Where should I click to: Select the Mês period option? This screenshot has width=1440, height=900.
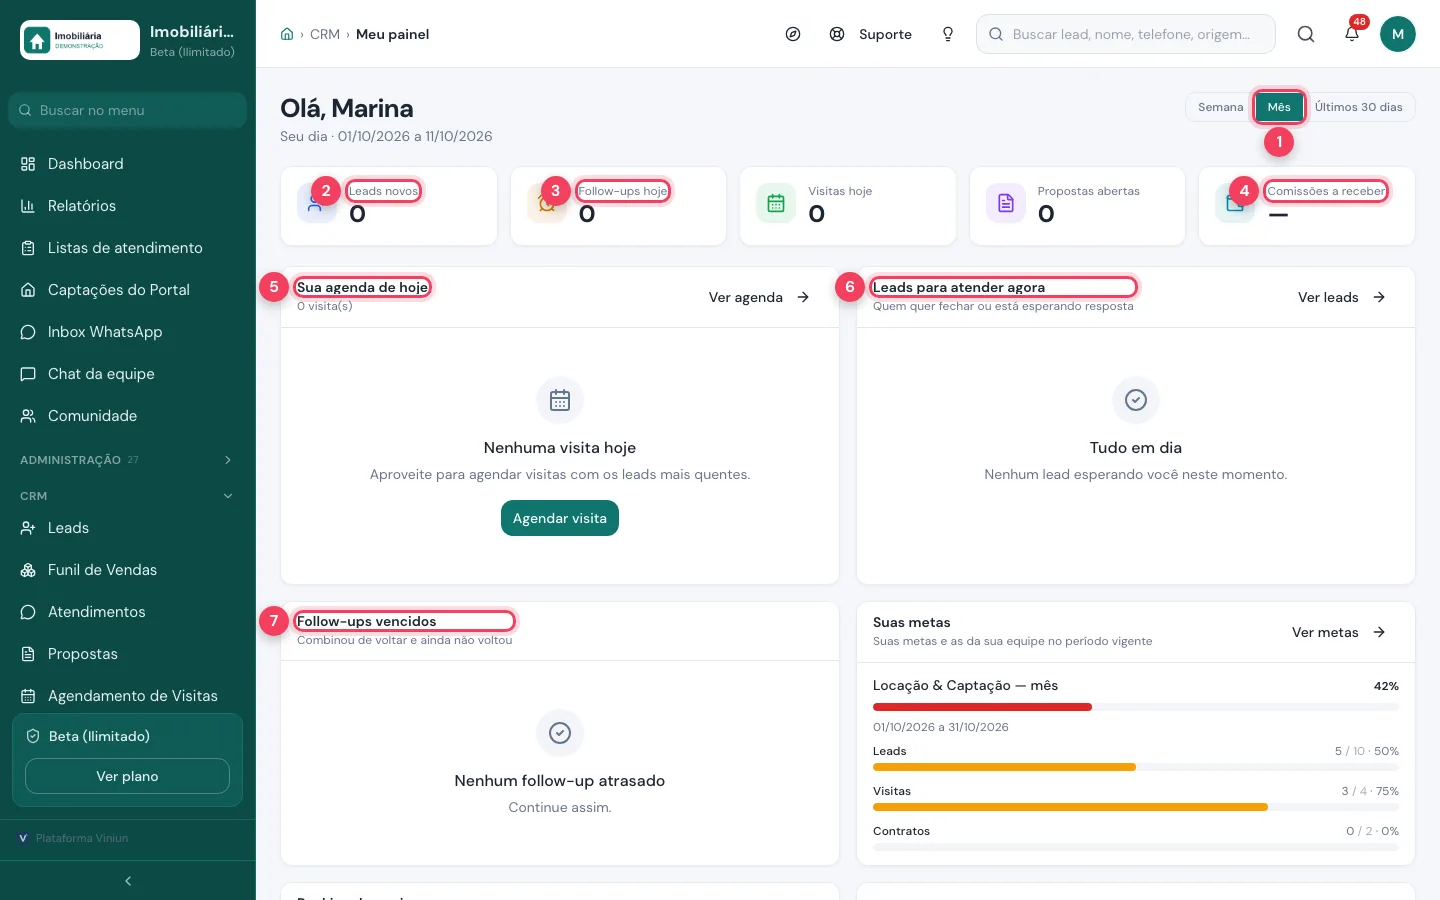pos(1279,107)
